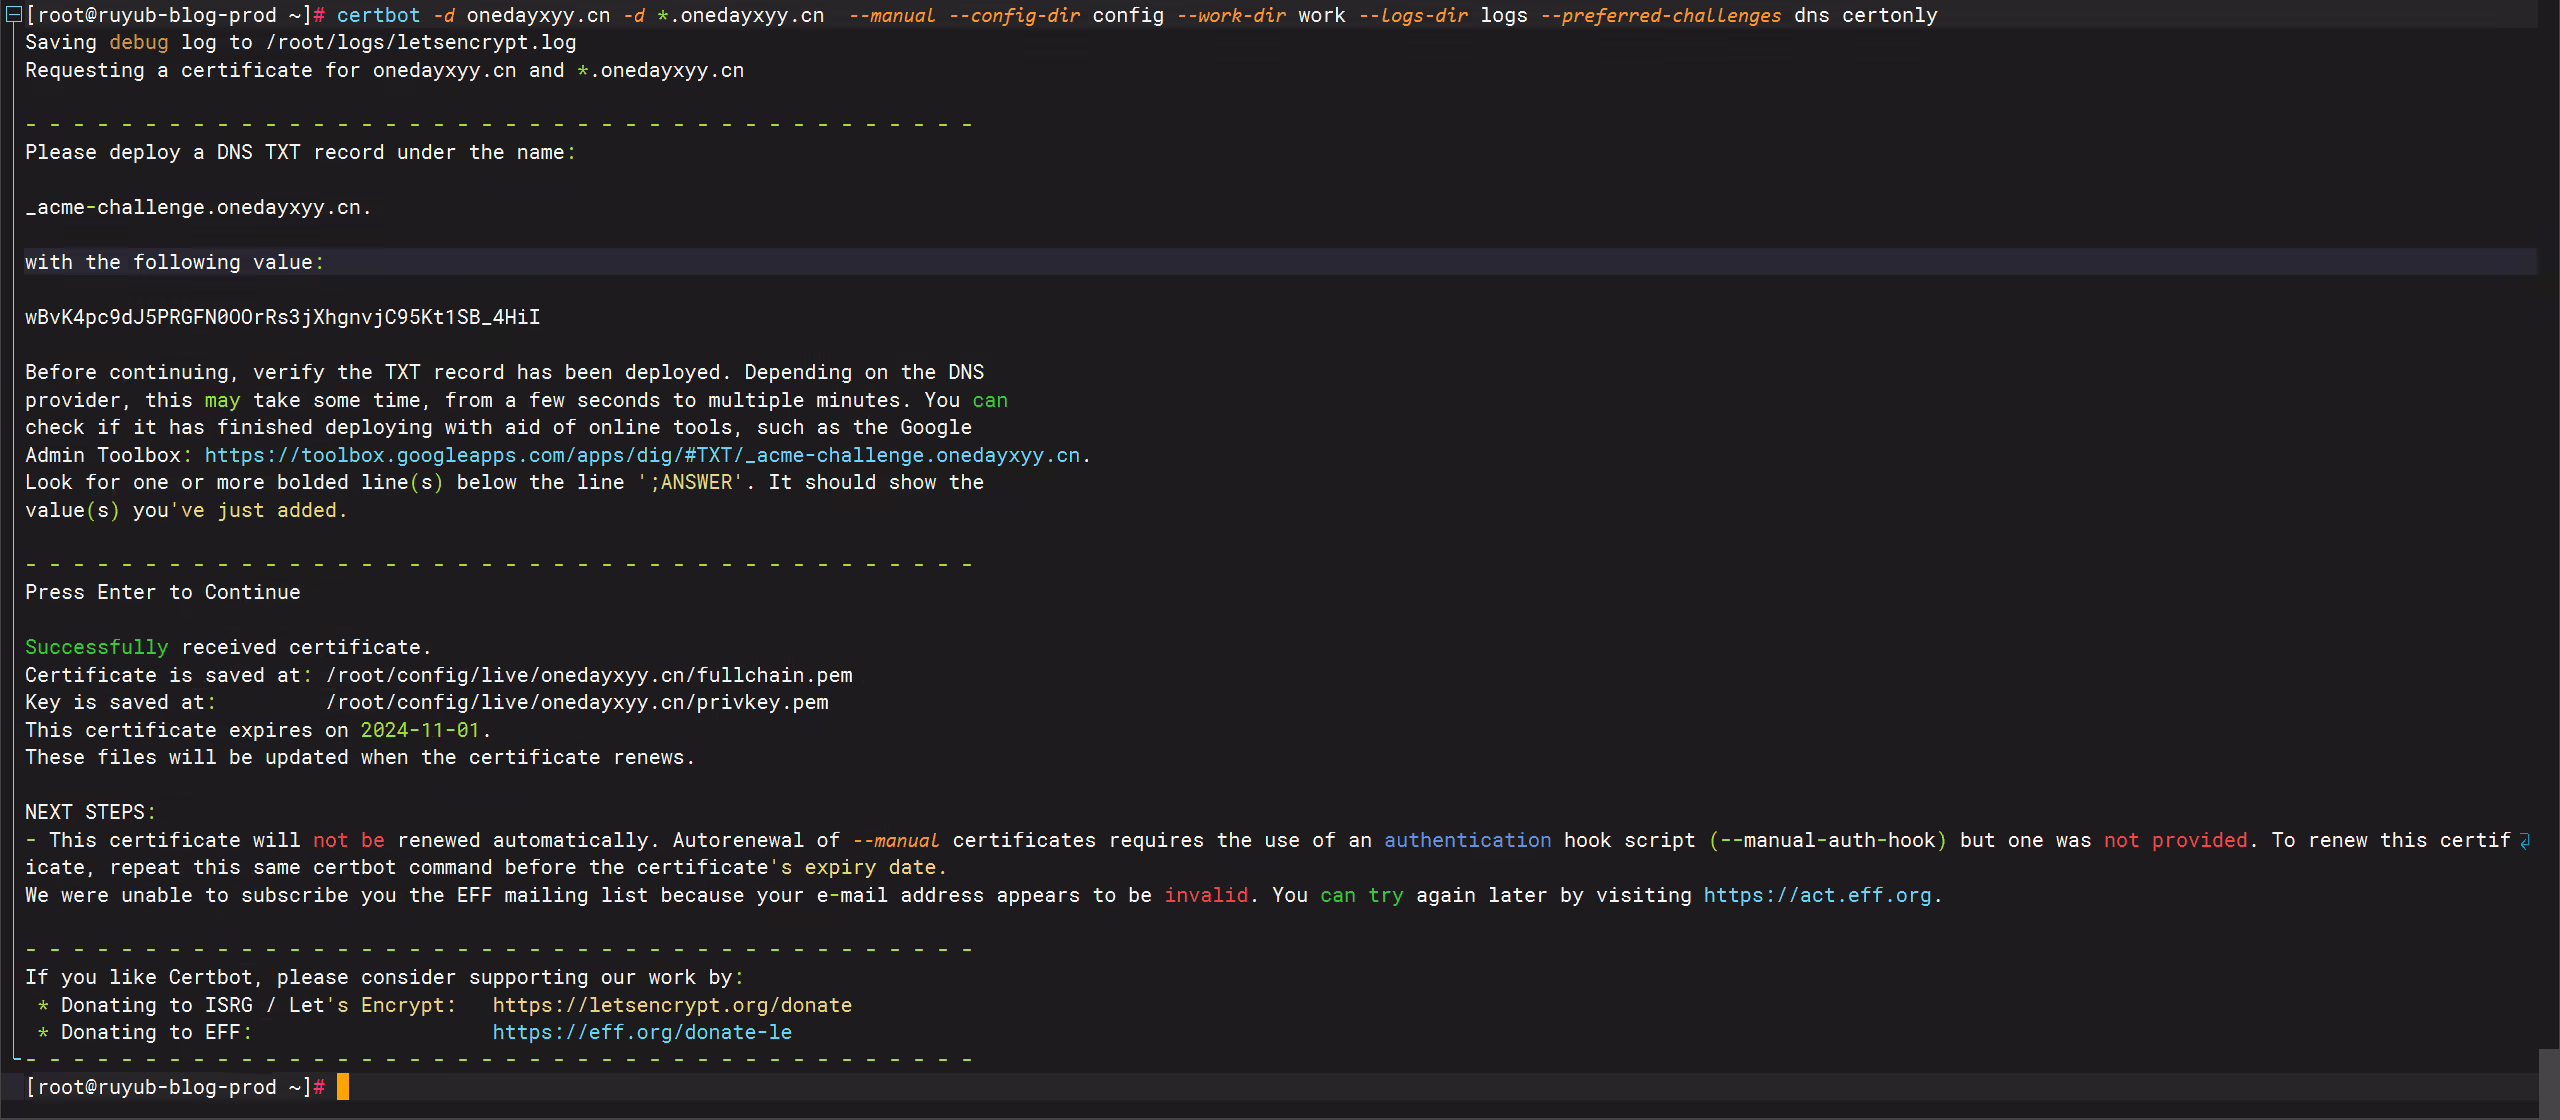The height and width of the screenshot is (1120, 2560).
Task: Click the expiry date 2024-11-01
Action: point(420,730)
